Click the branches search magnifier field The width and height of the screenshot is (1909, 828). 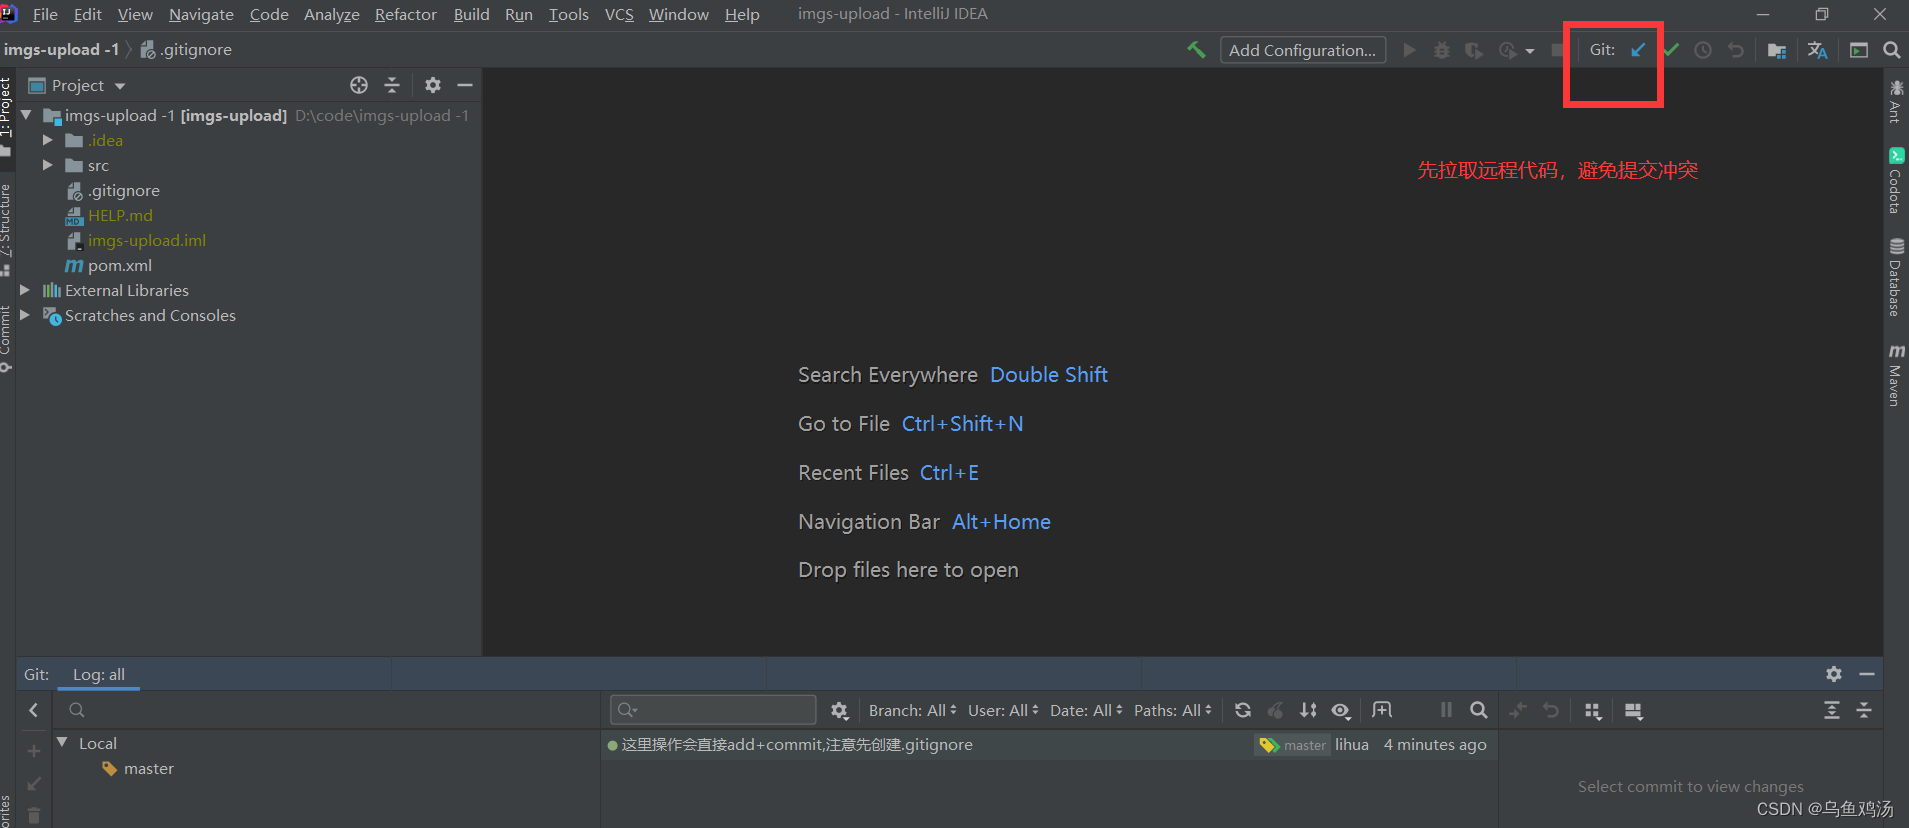point(76,710)
